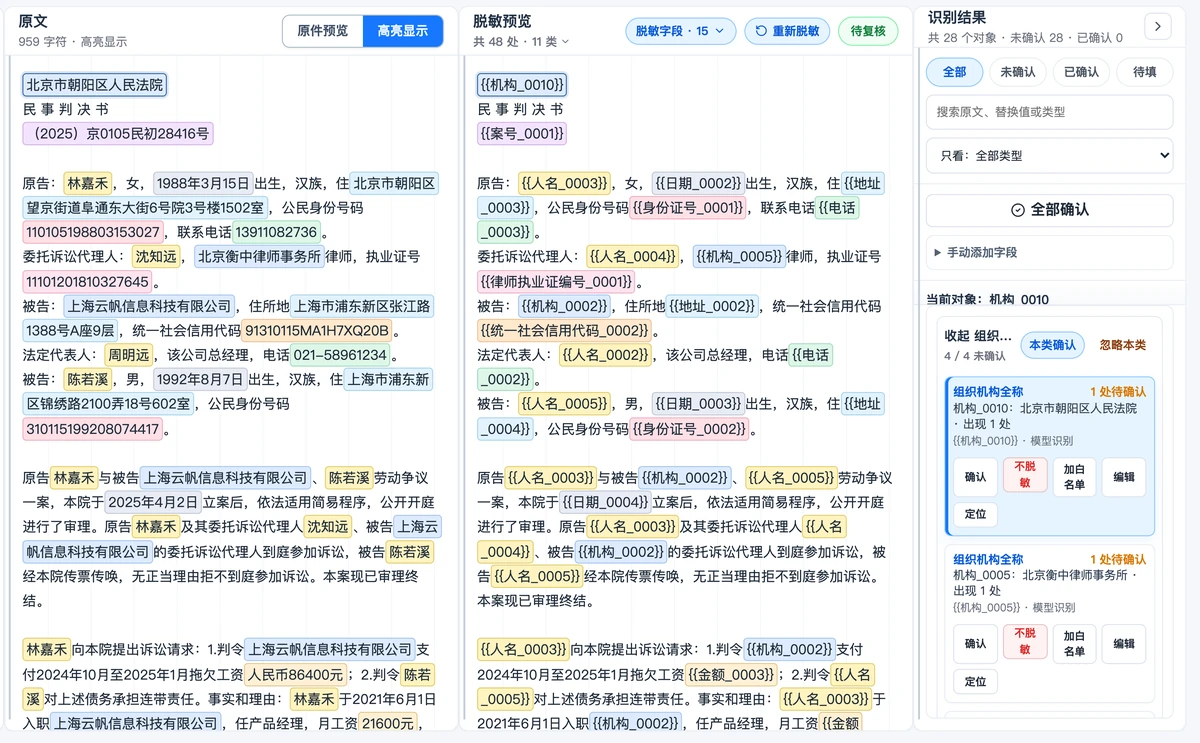Click the 待复核 status button
This screenshot has height=743, width=1200.
pyautogui.click(x=868, y=31)
